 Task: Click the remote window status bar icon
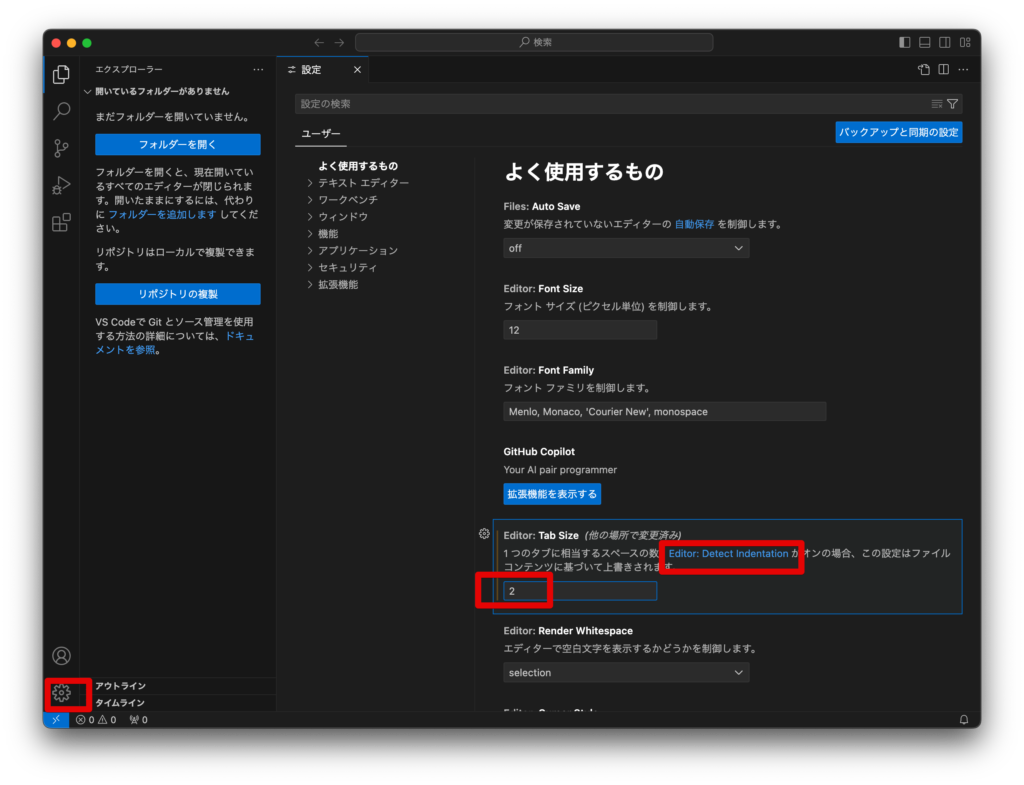pos(56,719)
